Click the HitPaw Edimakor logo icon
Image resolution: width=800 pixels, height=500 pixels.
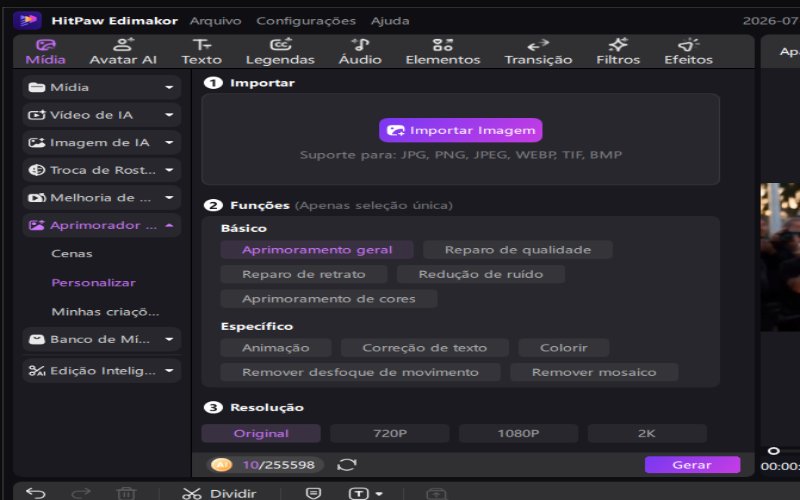pos(28,20)
